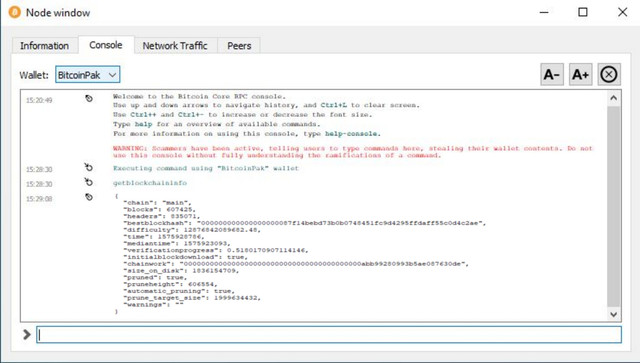Click the 'help-console' text in the welcome message

[352, 134]
